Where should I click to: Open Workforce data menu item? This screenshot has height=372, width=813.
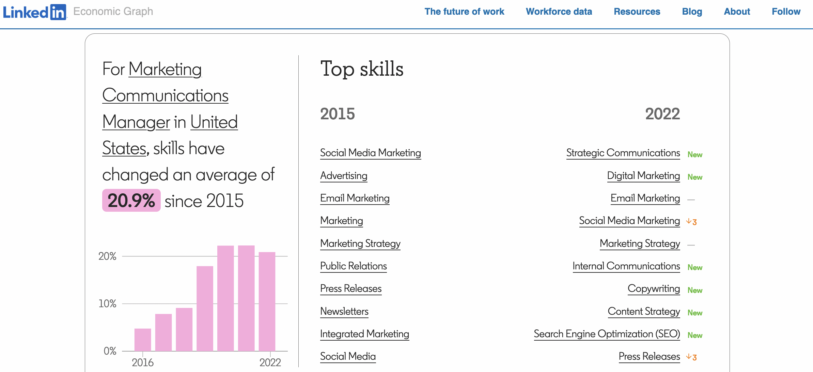tap(558, 11)
